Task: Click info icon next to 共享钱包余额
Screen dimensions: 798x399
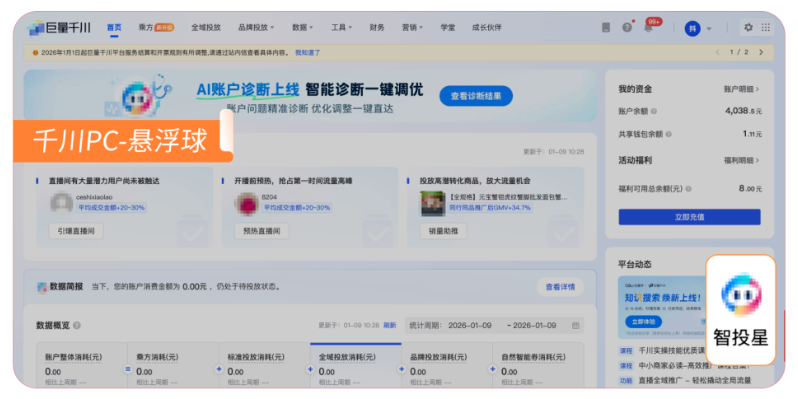Action: pyautogui.click(x=669, y=134)
